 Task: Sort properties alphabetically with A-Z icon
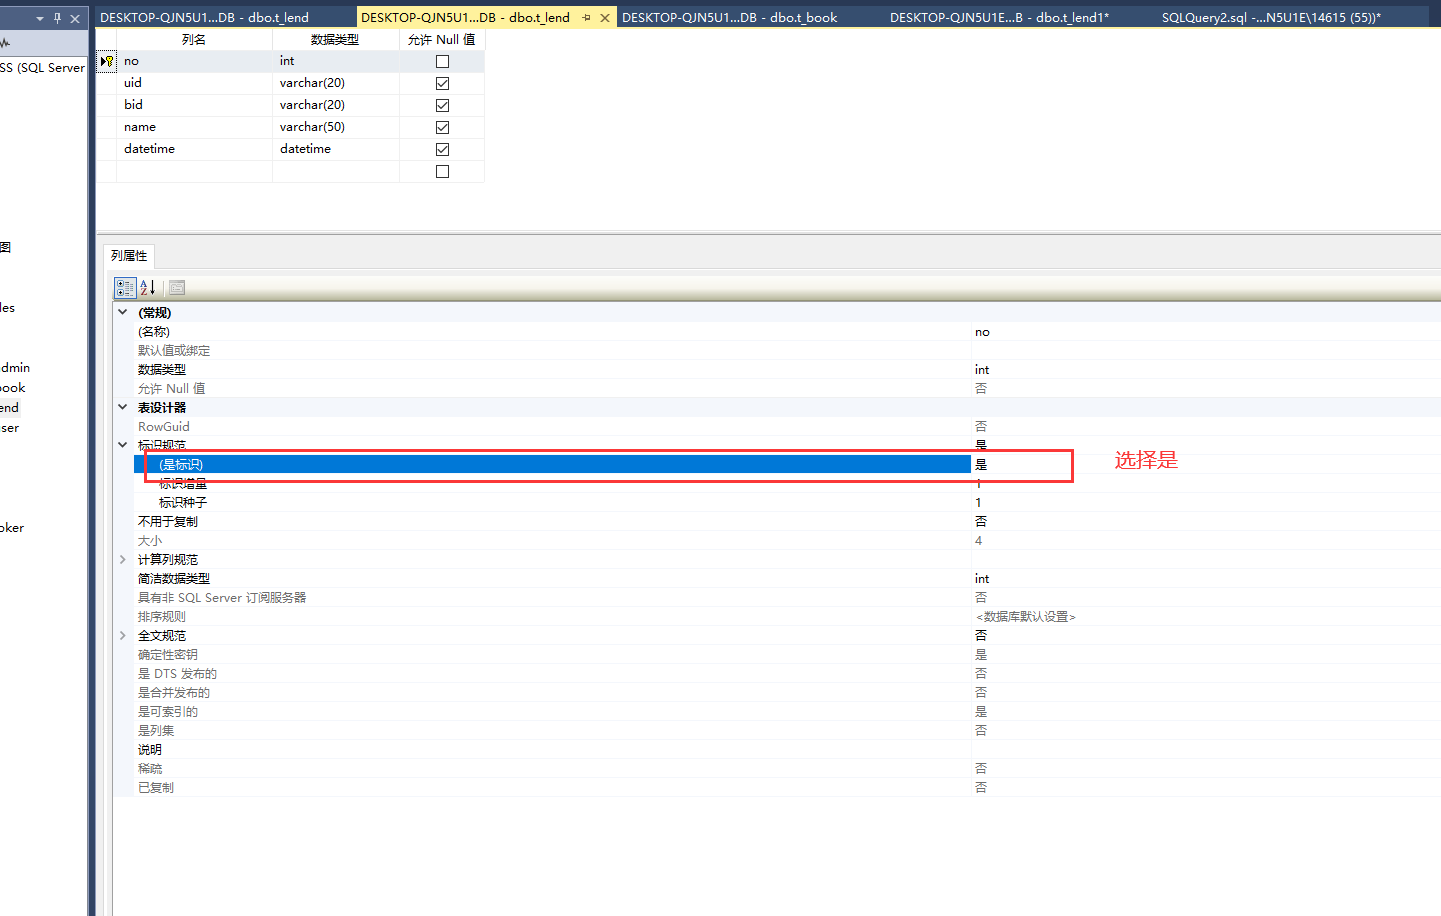point(148,288)
